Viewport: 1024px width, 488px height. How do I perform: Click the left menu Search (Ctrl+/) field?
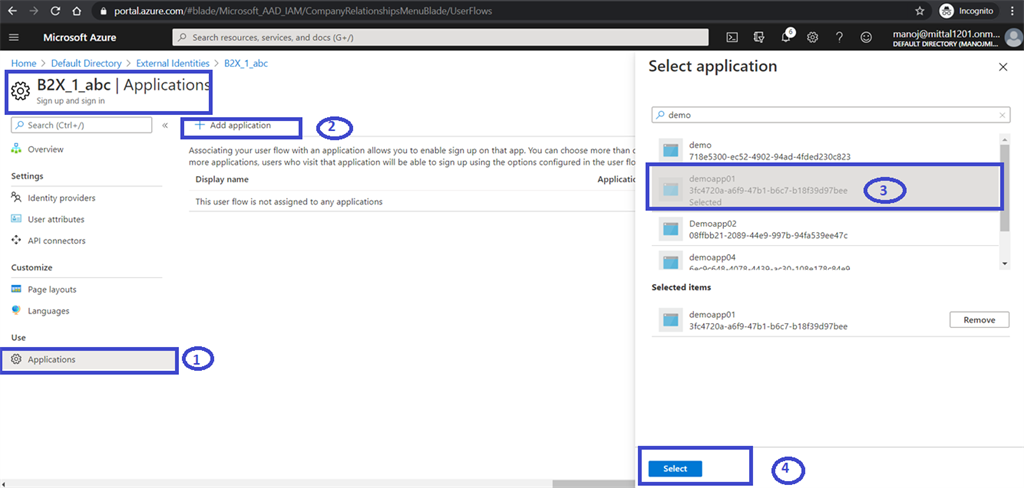pos(82,125)
